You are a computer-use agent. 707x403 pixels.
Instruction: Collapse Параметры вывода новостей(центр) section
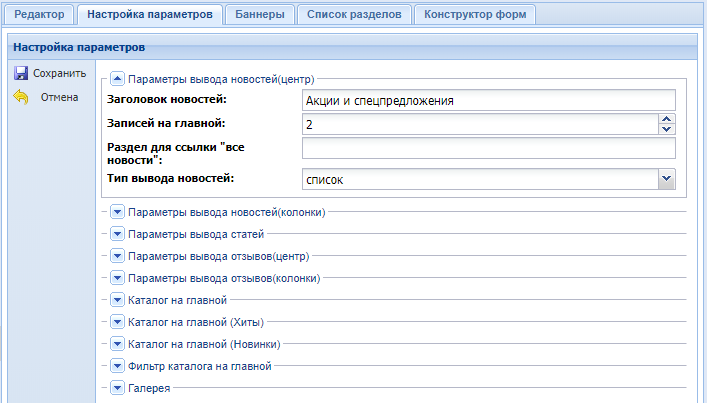(x=117, y=79)
